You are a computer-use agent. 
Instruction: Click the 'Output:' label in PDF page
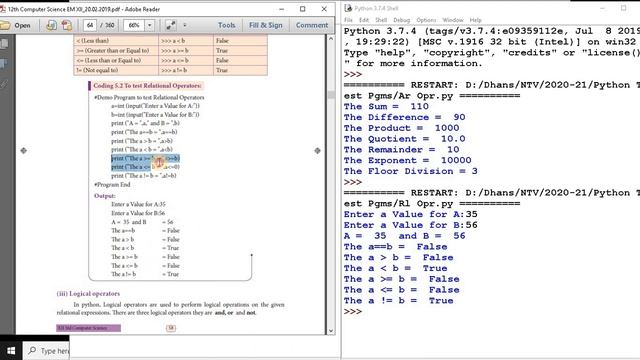[x=105, y=196]
